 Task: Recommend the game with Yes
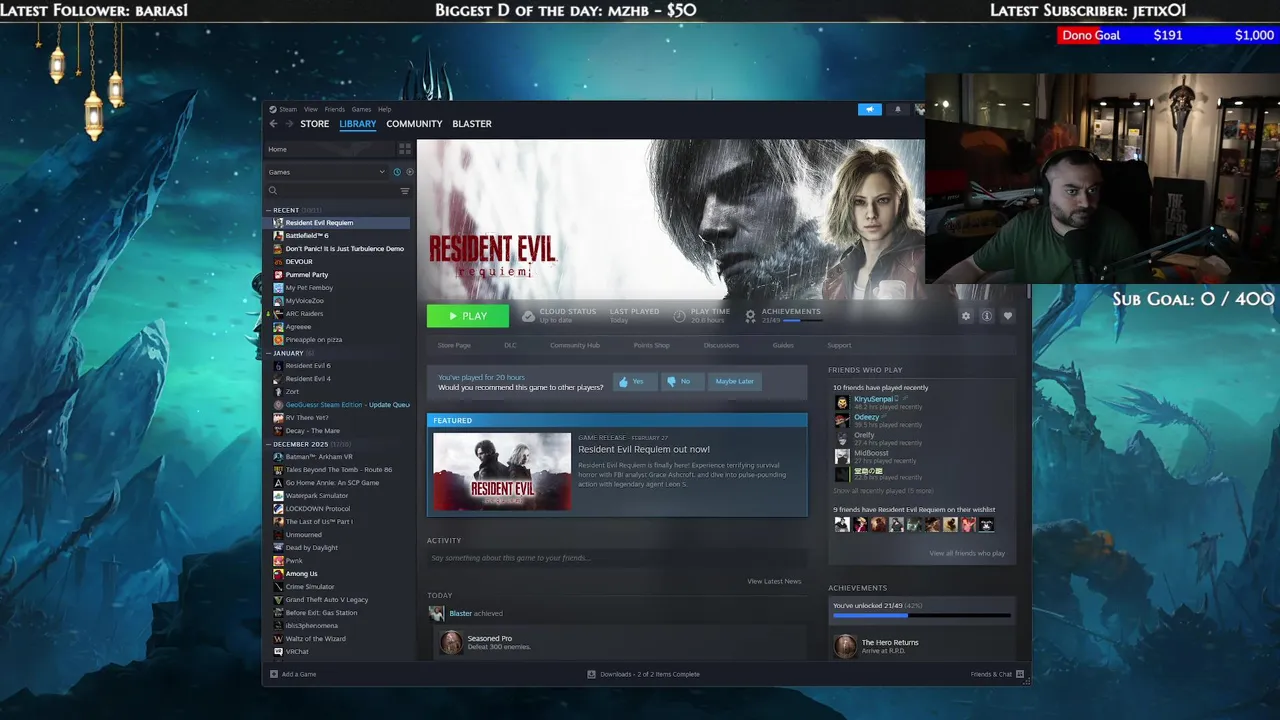coord(634,381)
